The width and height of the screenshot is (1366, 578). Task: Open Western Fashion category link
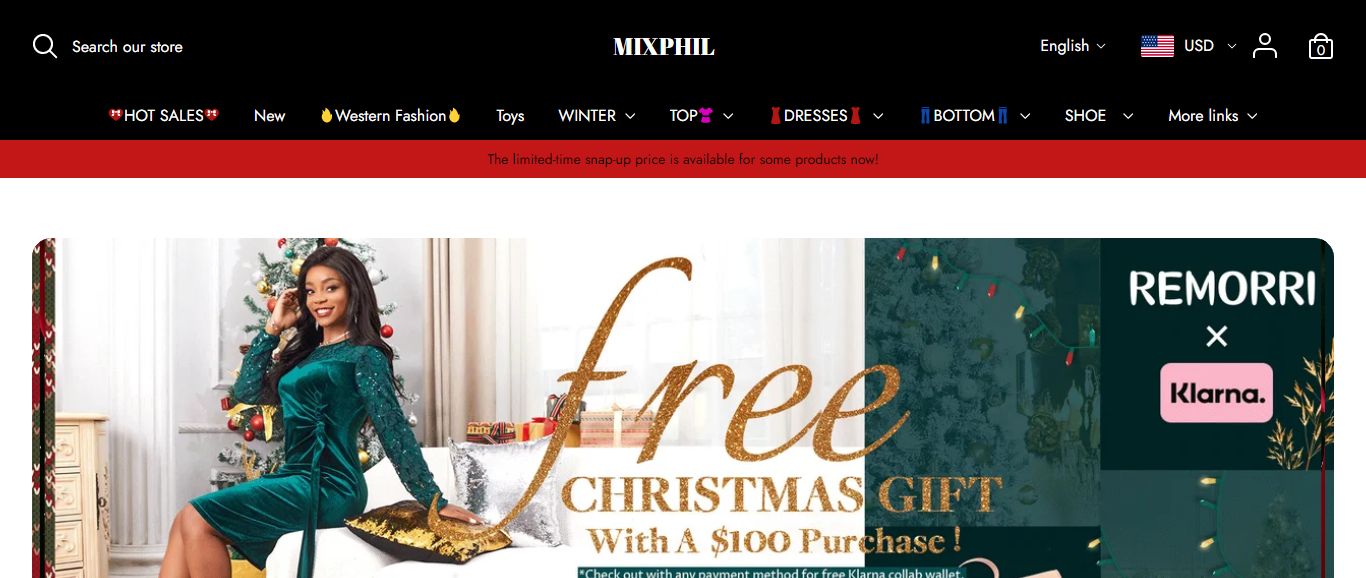pos(391,116)
